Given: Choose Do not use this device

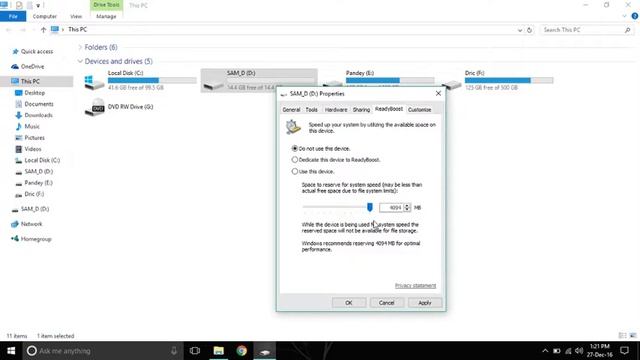Looking at the screenshot, I should 321,149.
